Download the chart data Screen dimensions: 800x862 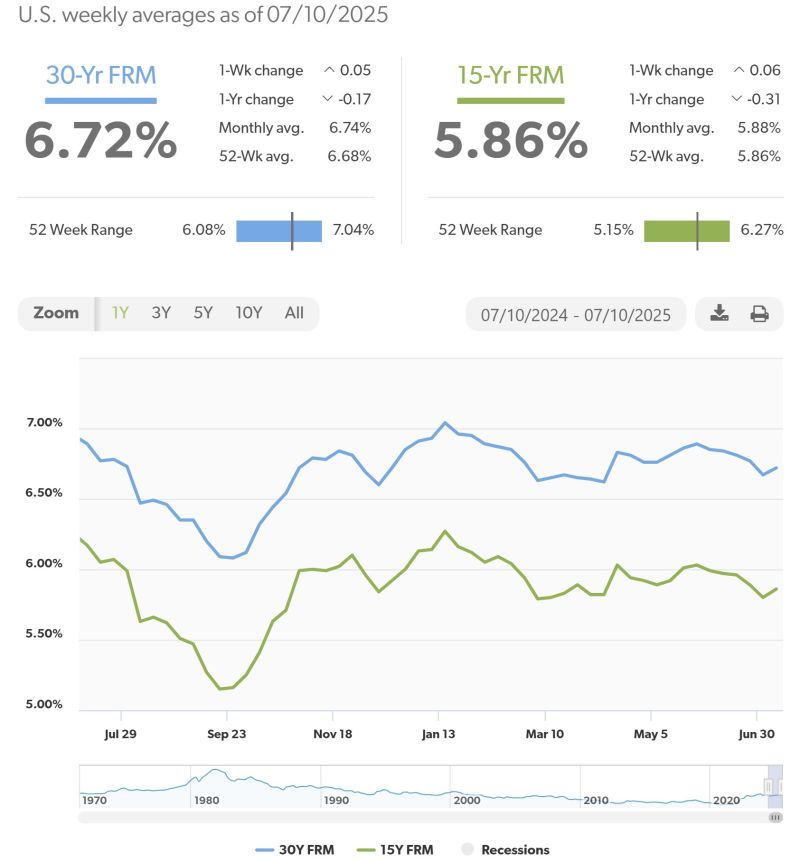[x=719, y=313]
